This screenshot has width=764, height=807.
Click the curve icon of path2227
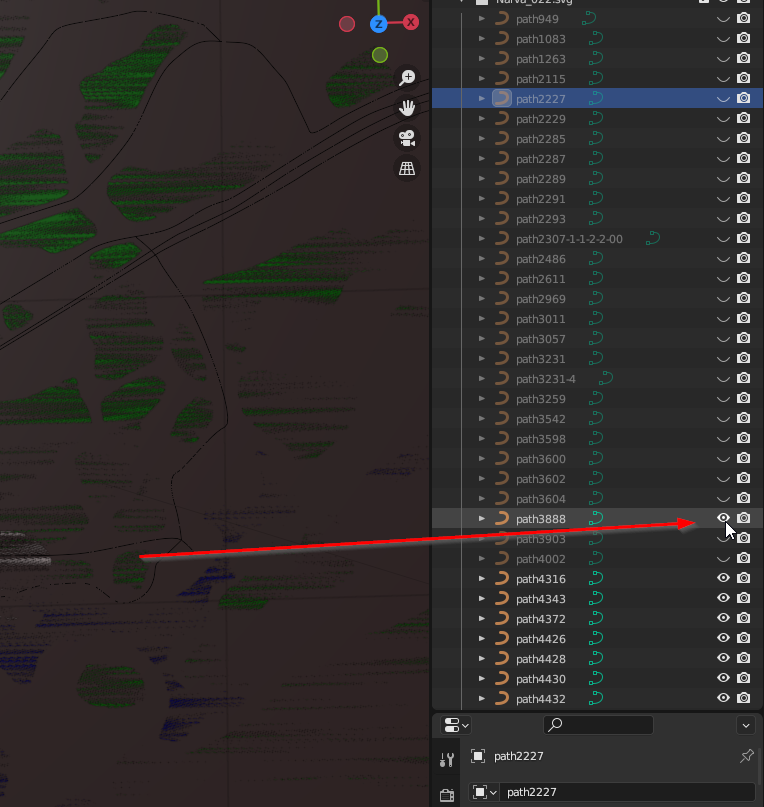(501, 98)
